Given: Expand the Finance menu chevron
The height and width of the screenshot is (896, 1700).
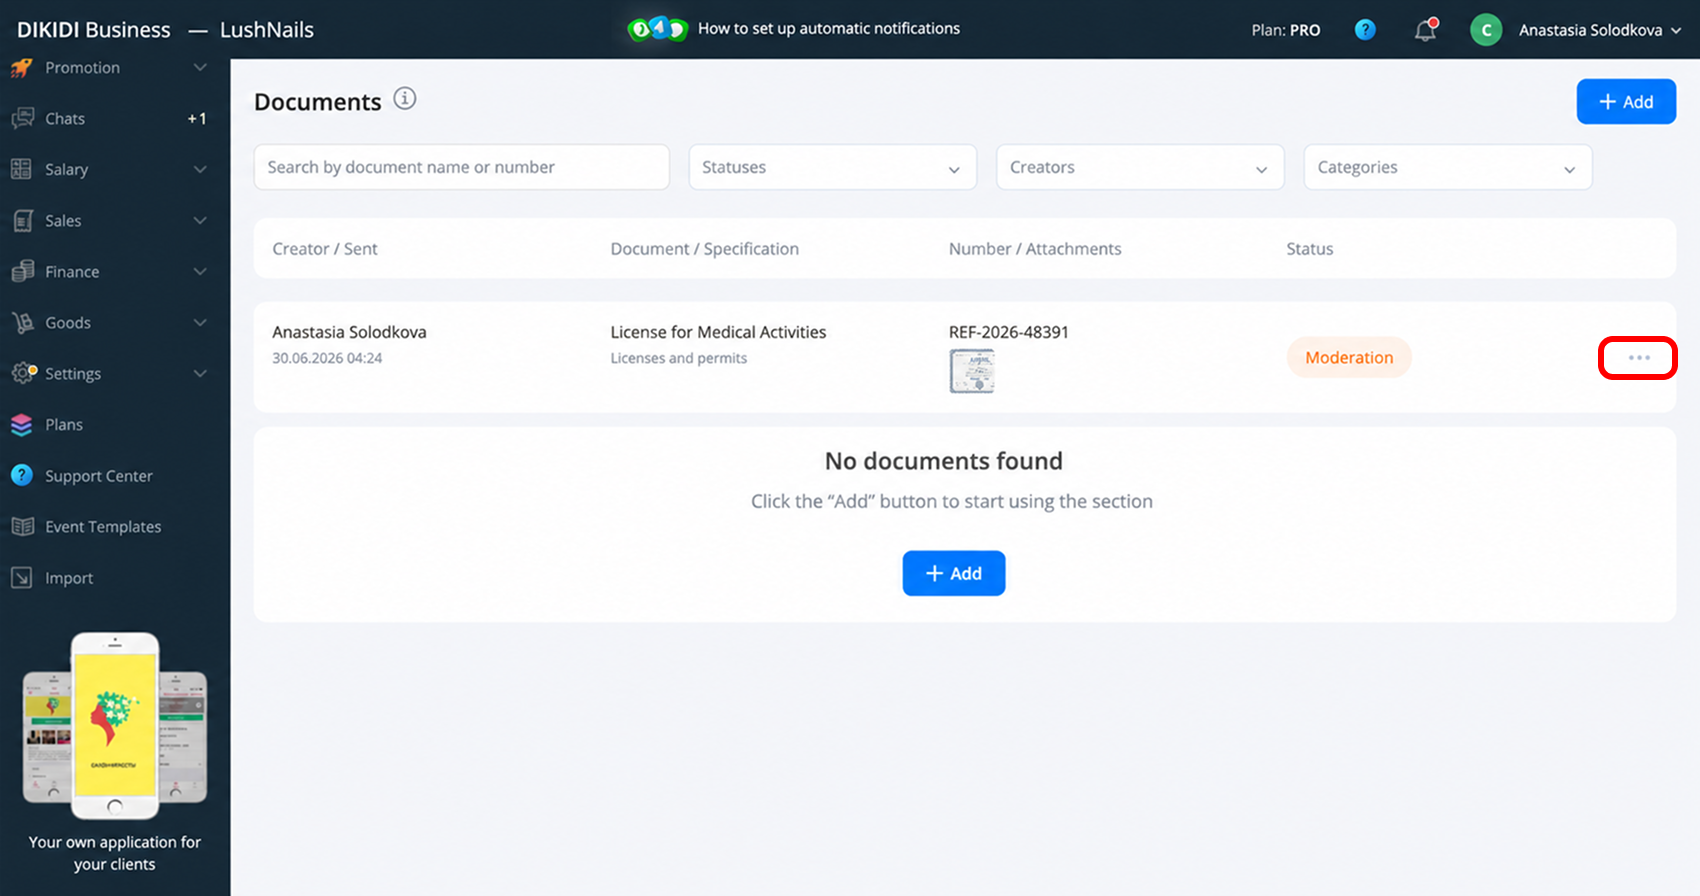Looking at the screenshot, I should pos(200,272).
